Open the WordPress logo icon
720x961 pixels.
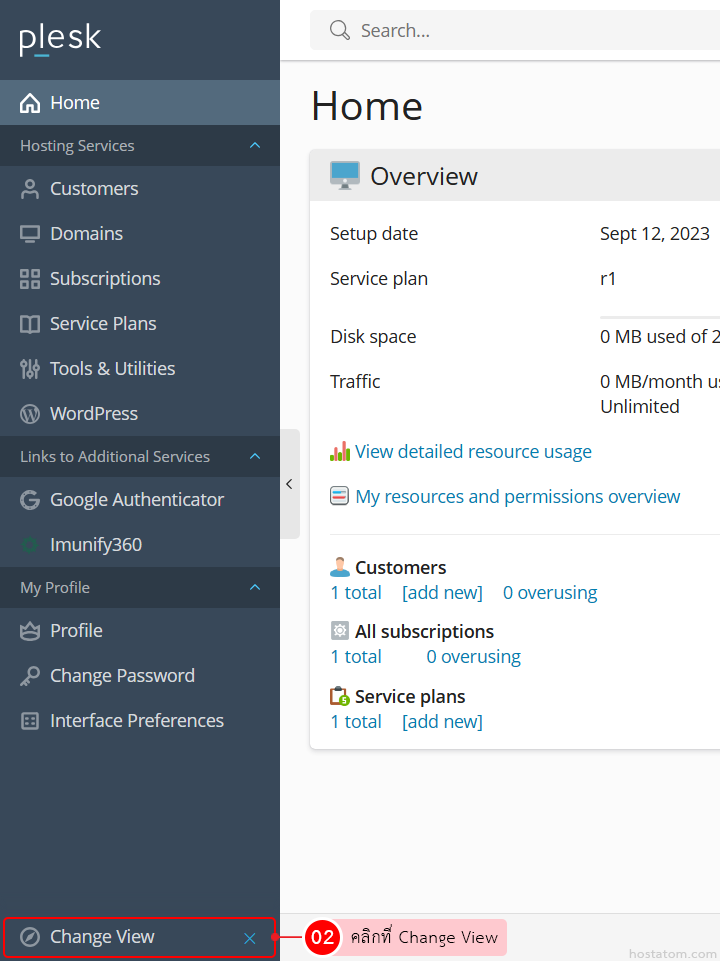(x=30, y=414)
